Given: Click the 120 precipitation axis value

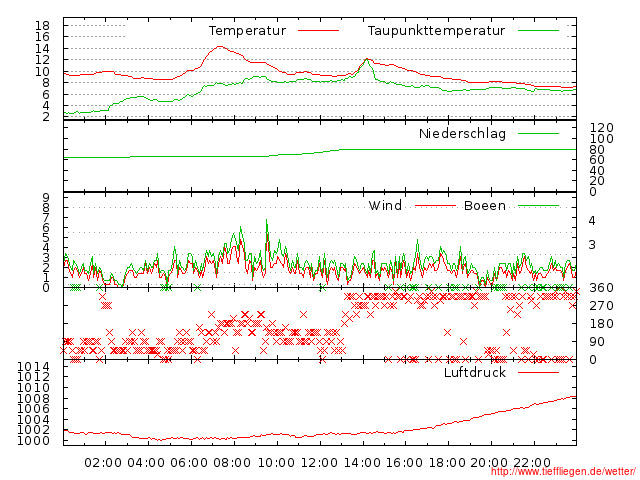Looking at the screenshot, I should pyautogui.click(x=601, y=127).
